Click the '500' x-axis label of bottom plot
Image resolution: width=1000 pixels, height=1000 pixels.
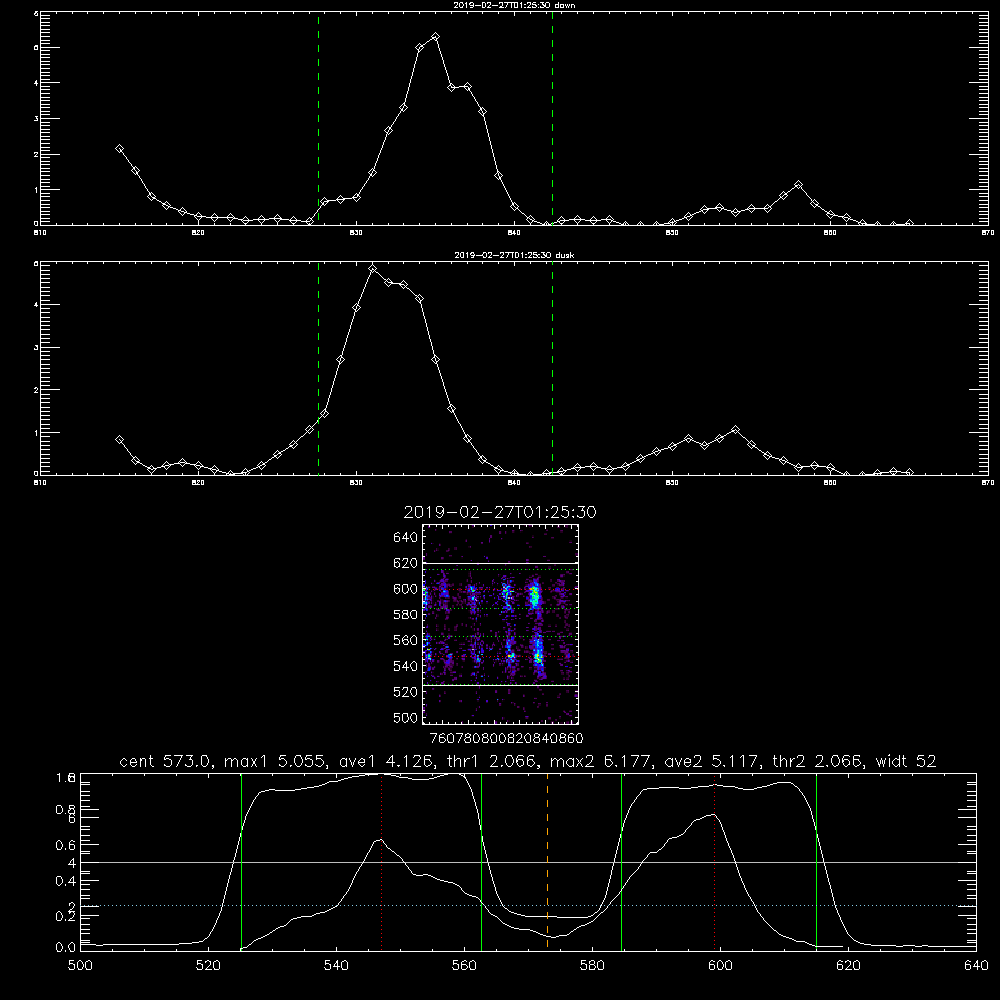80,966
